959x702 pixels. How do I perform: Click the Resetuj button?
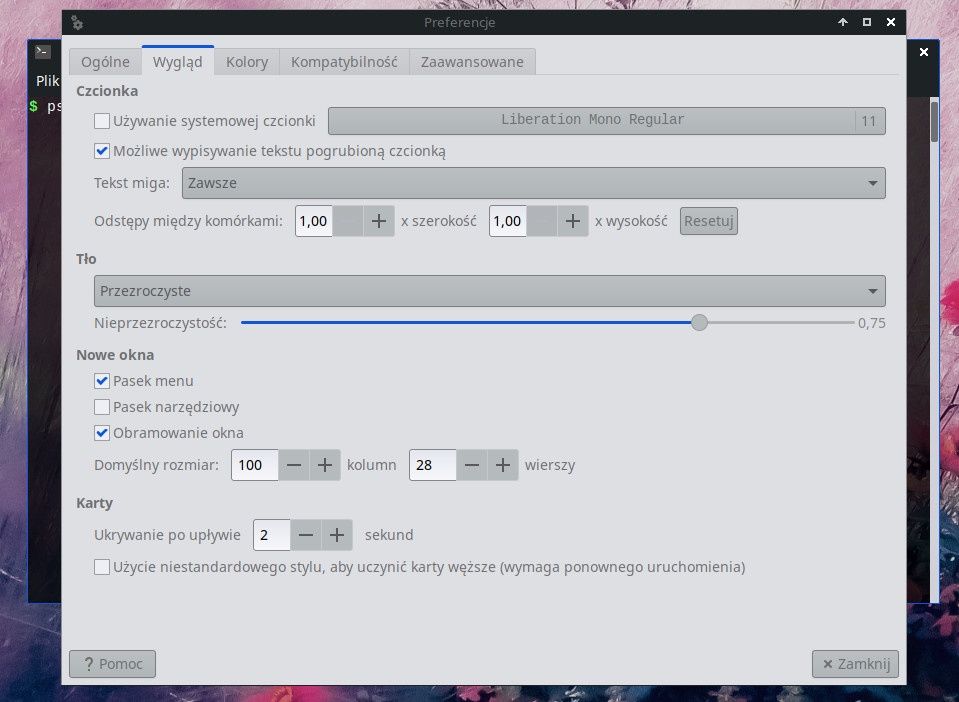point(709,221)
